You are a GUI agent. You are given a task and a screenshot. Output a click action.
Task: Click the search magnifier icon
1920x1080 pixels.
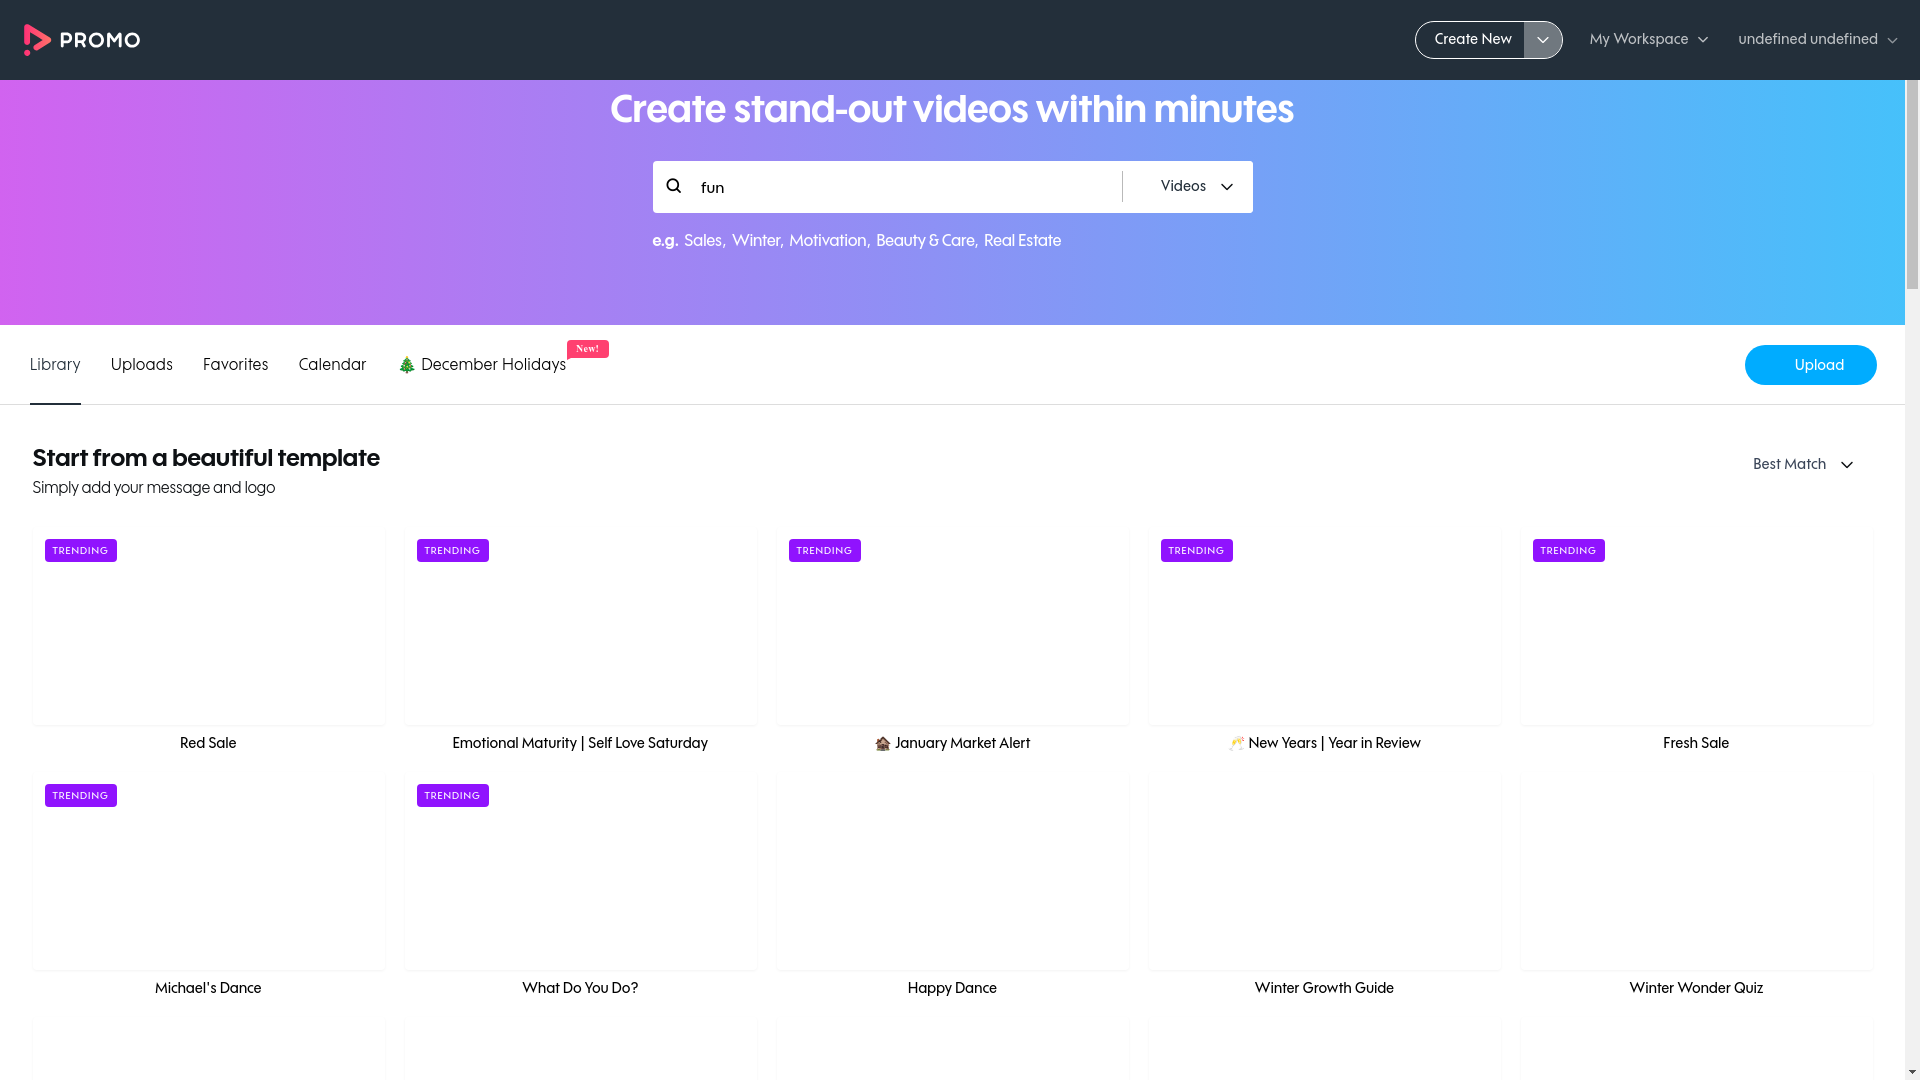tap(674, 186)
